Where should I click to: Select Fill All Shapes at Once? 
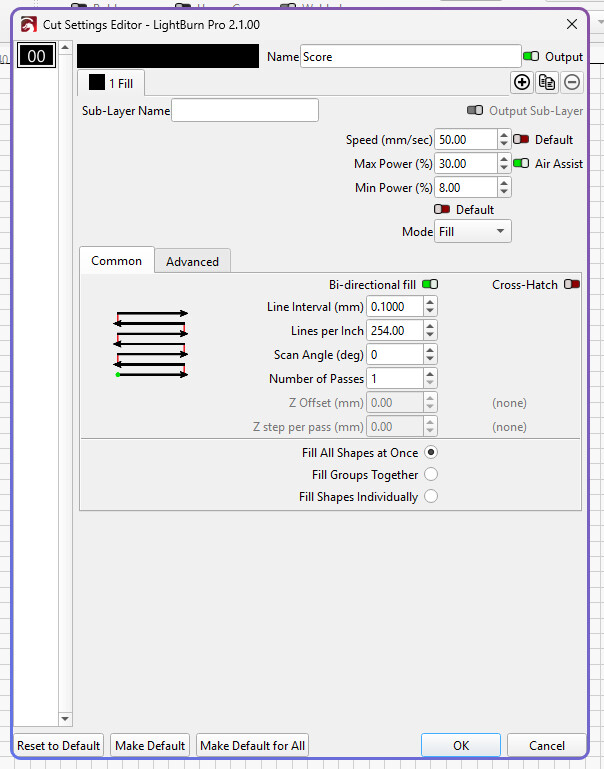431,452
